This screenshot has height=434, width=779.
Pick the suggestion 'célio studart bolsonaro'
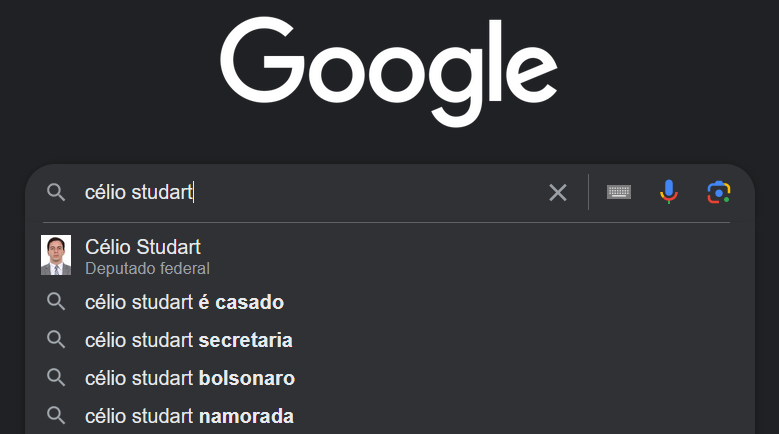pyautogui.click(x=390, y=378)
